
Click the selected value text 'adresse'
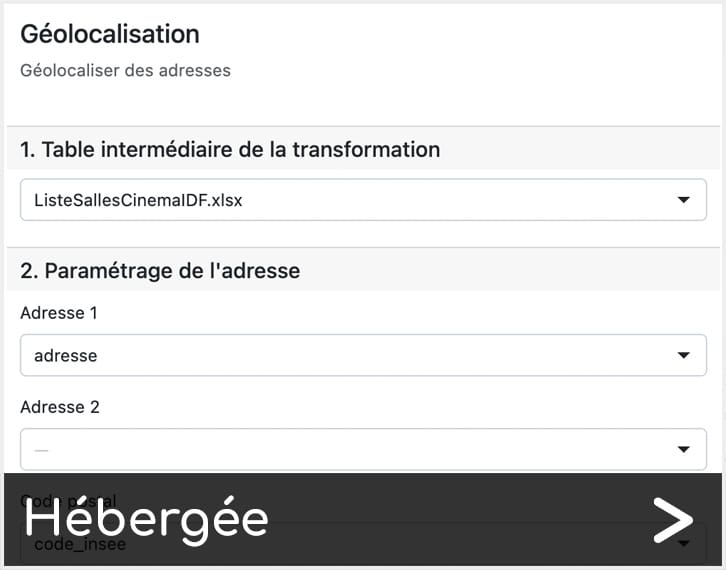(65, 355)
